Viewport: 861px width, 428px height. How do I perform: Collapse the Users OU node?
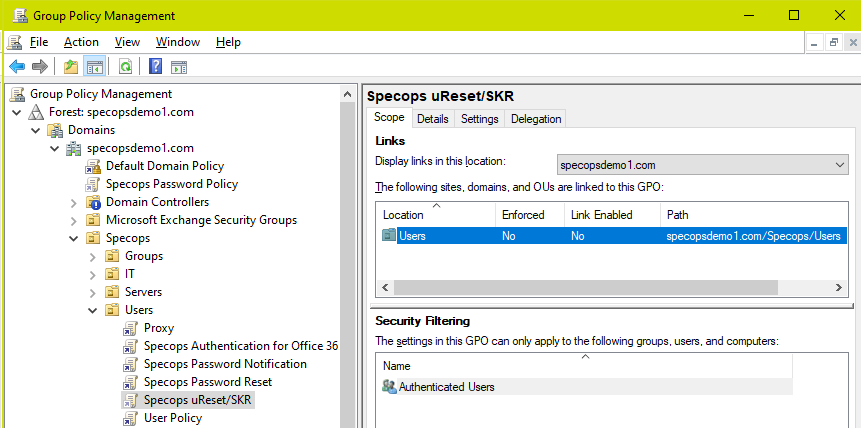pos(92,310)
